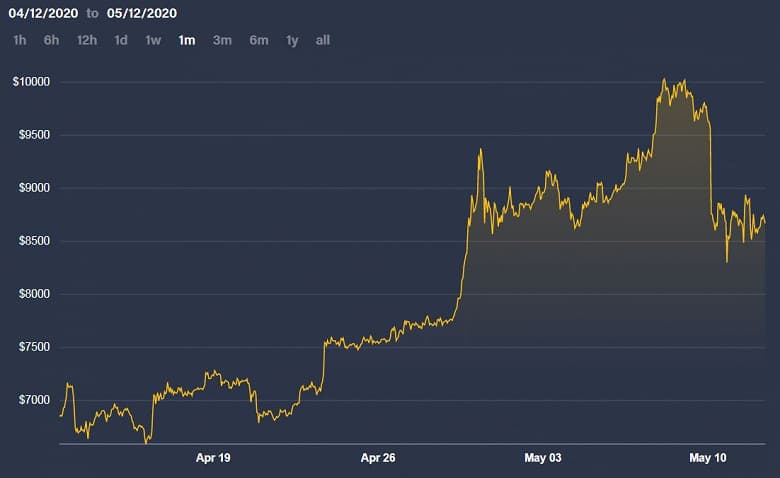
Task: Display the 1y price history
Action: [291, 40]
